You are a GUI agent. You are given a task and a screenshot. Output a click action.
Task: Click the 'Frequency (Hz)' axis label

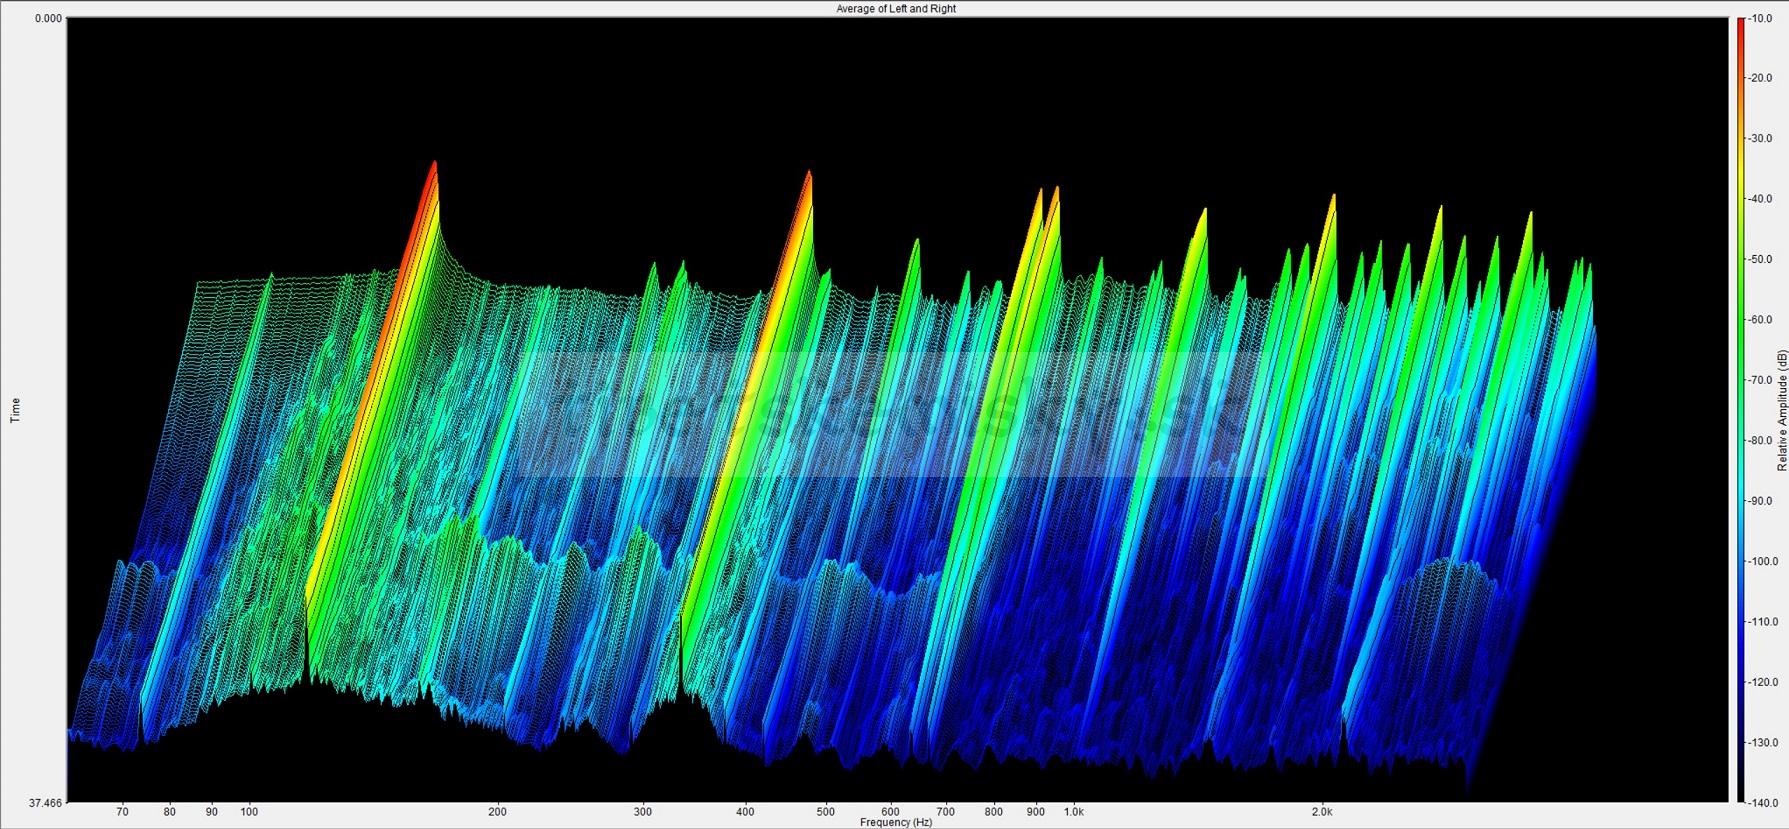[895, 822]
